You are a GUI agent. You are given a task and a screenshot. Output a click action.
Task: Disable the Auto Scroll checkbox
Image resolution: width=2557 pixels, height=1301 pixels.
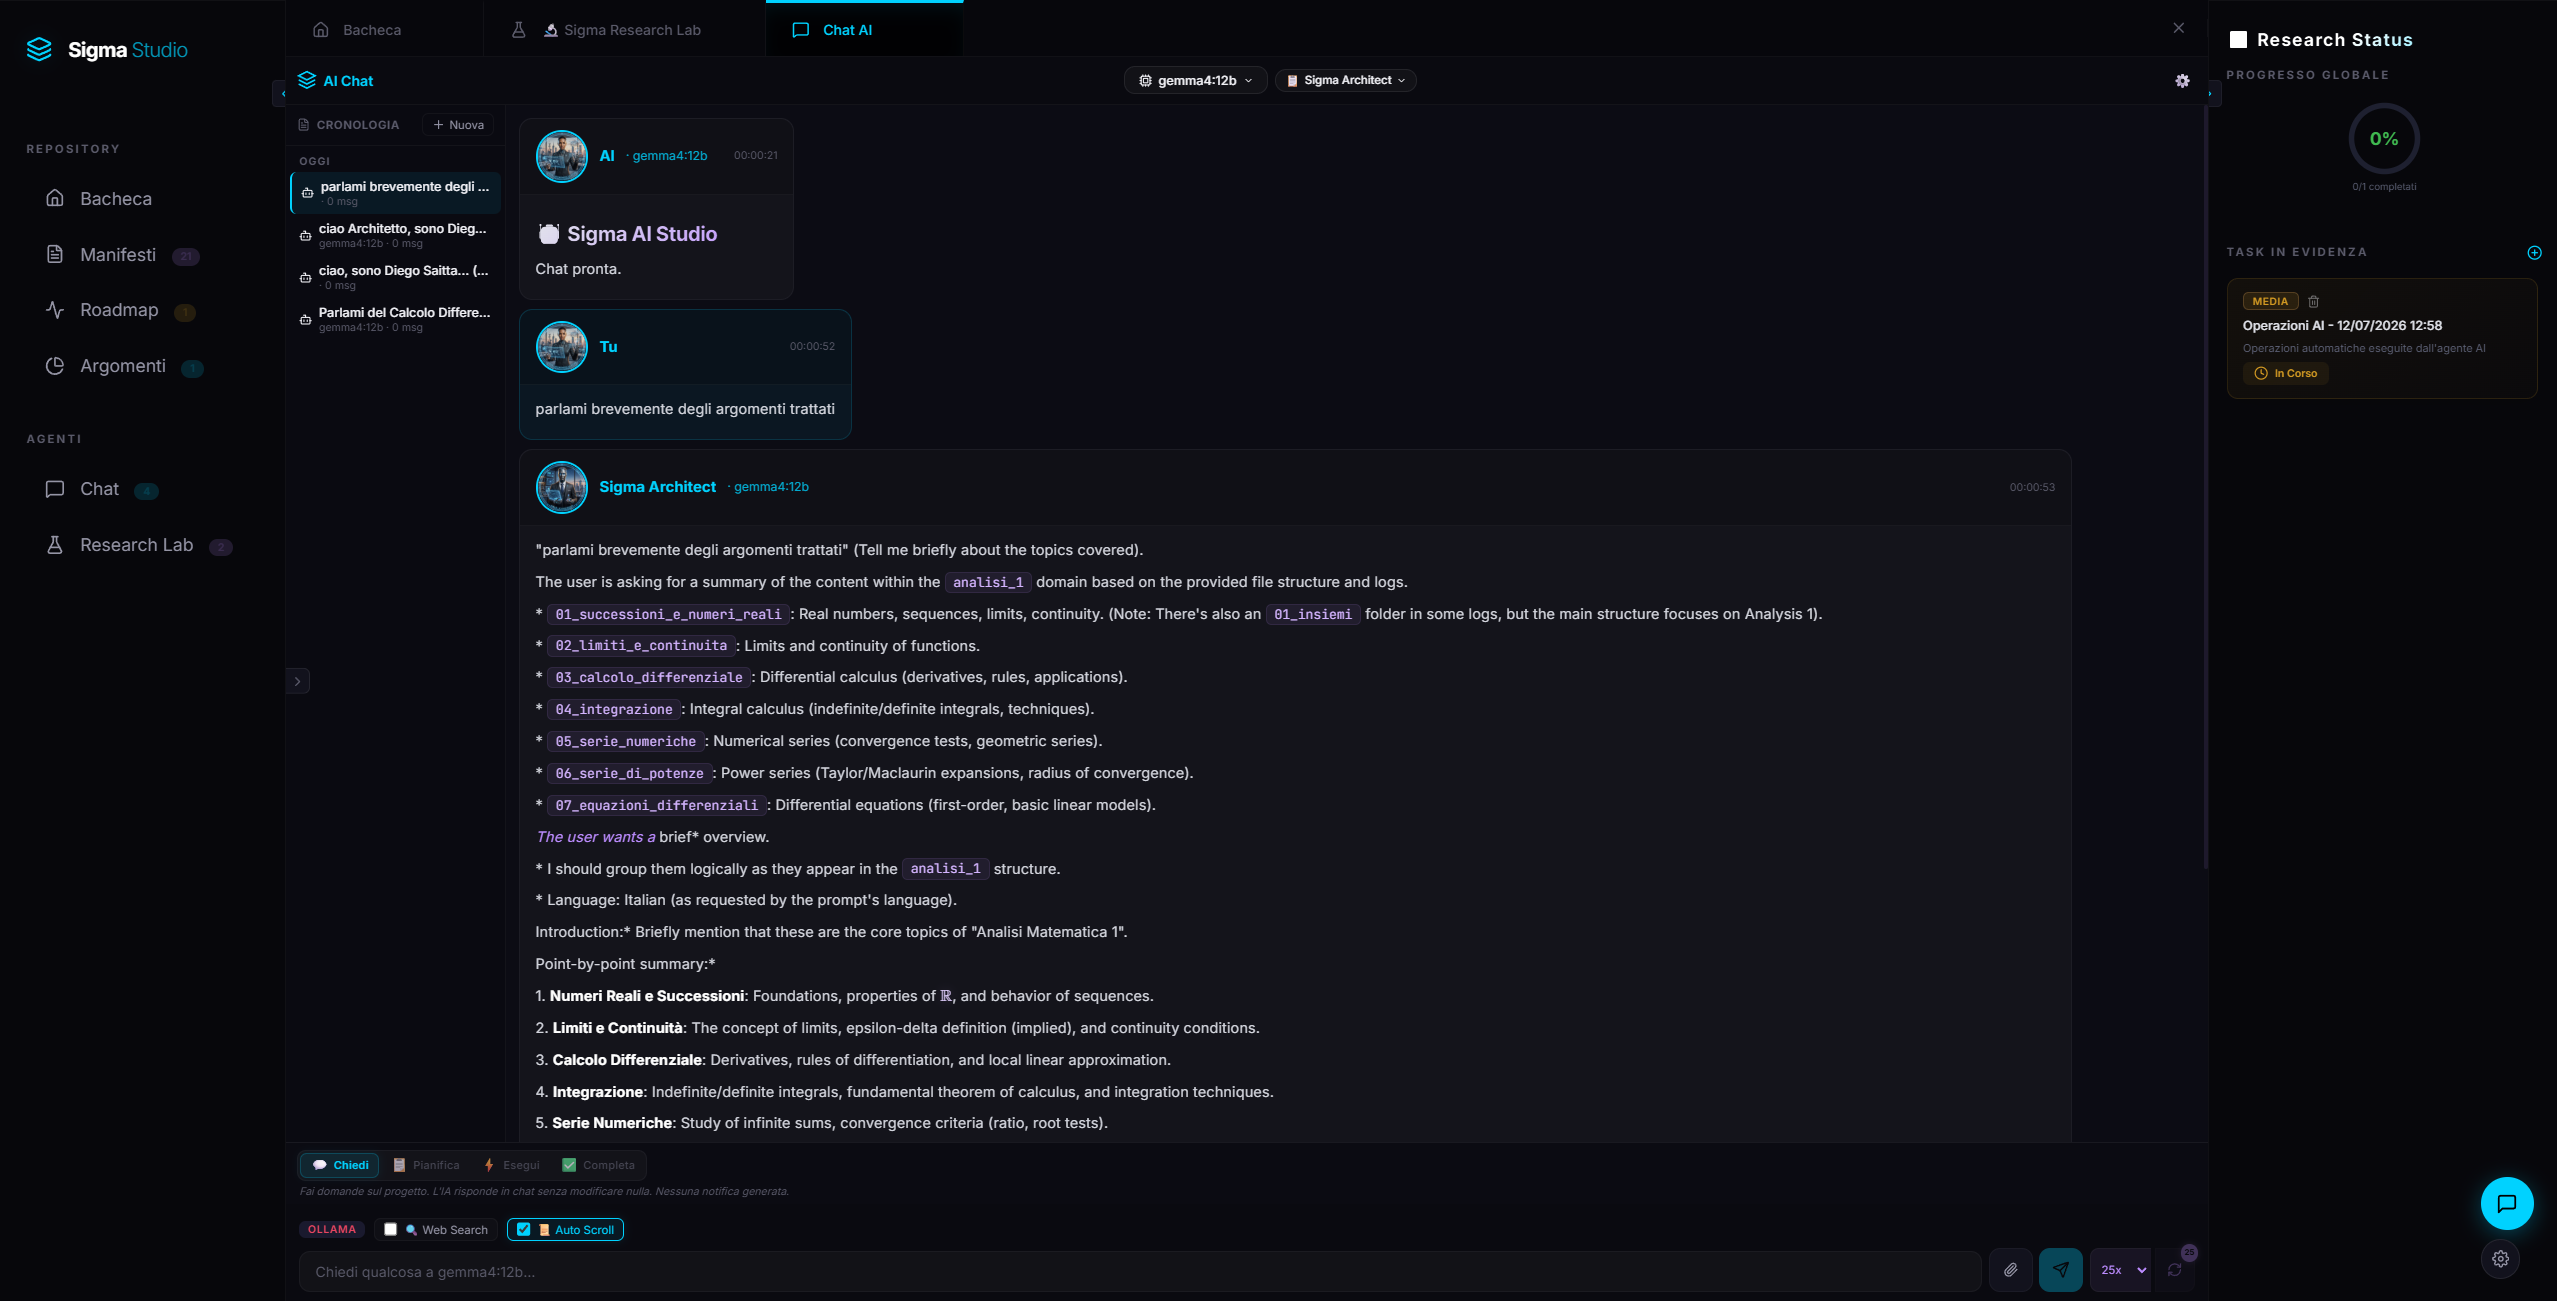(x=524, y=1230)
